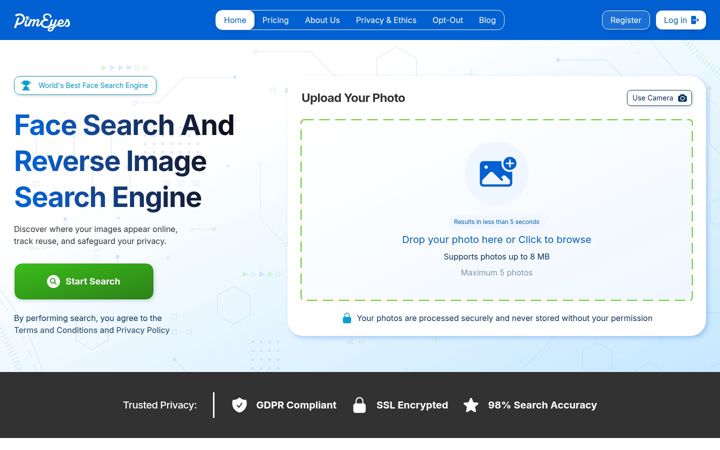The image size is (720, 450).
Task: Select Opt-Out in the navigation bar
Action: 448,20
